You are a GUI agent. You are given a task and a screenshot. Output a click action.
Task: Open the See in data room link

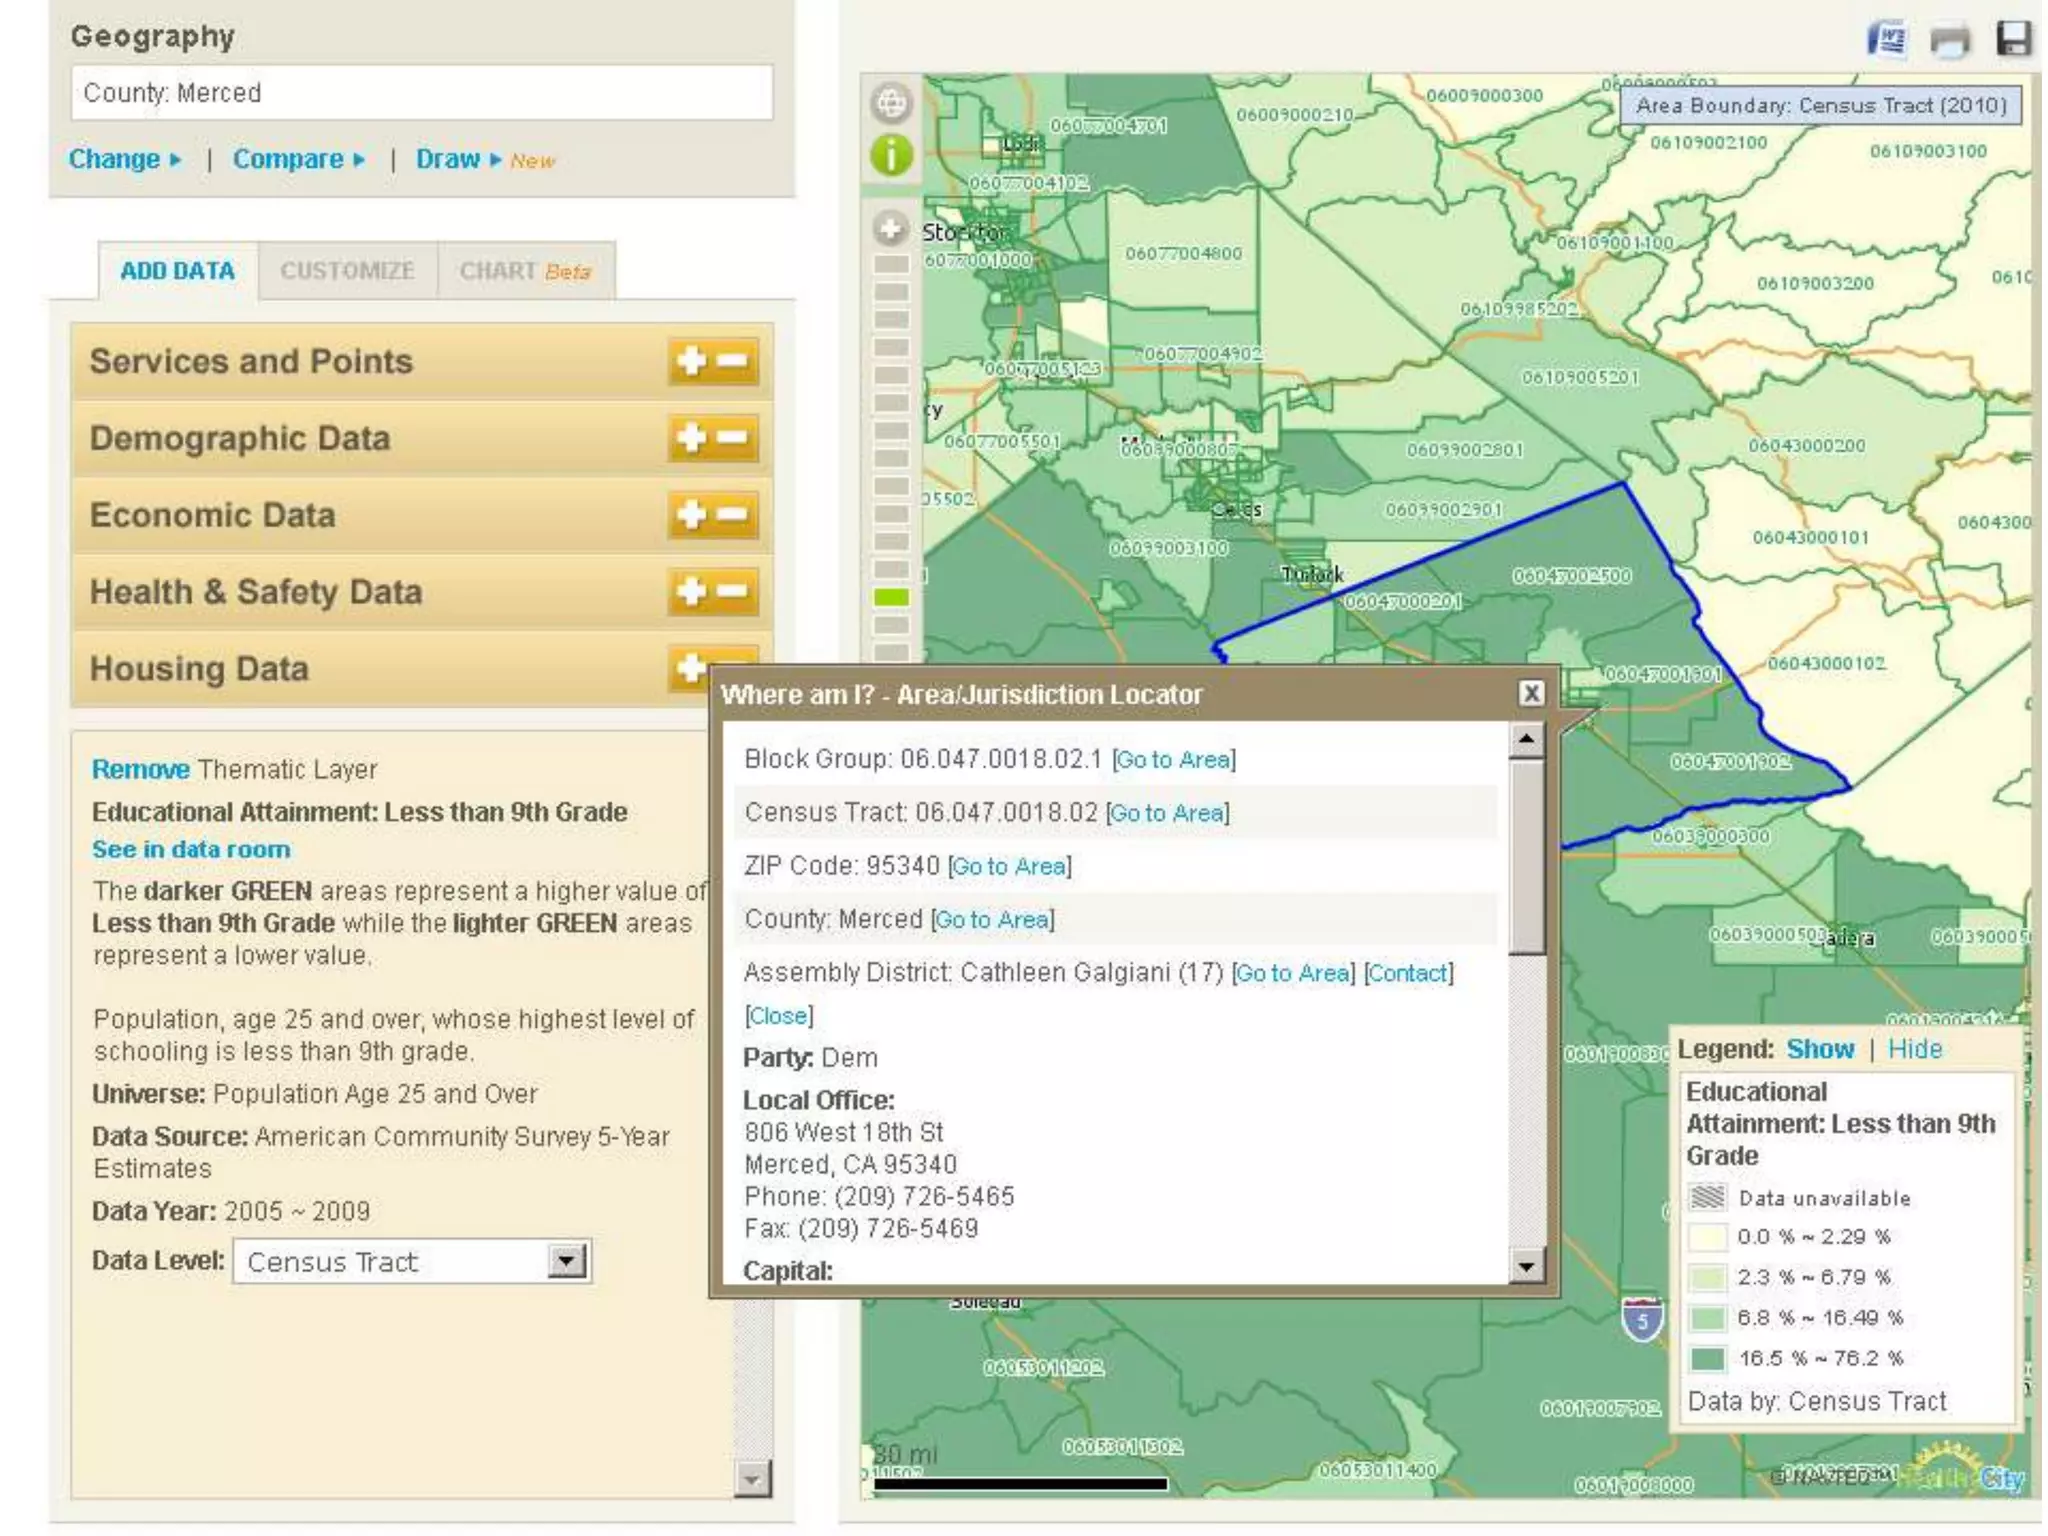[191, 849]
